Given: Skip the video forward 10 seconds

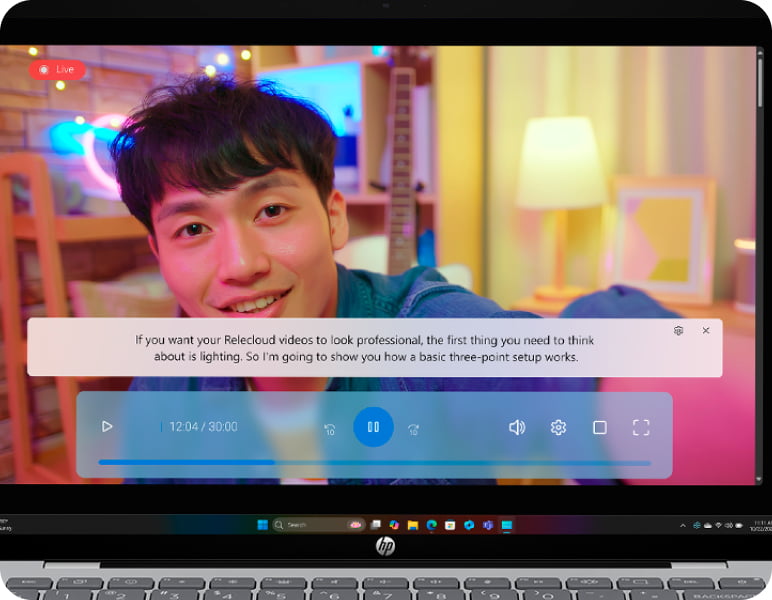Looking at the screenshot, I should click(x=414, y=429).
